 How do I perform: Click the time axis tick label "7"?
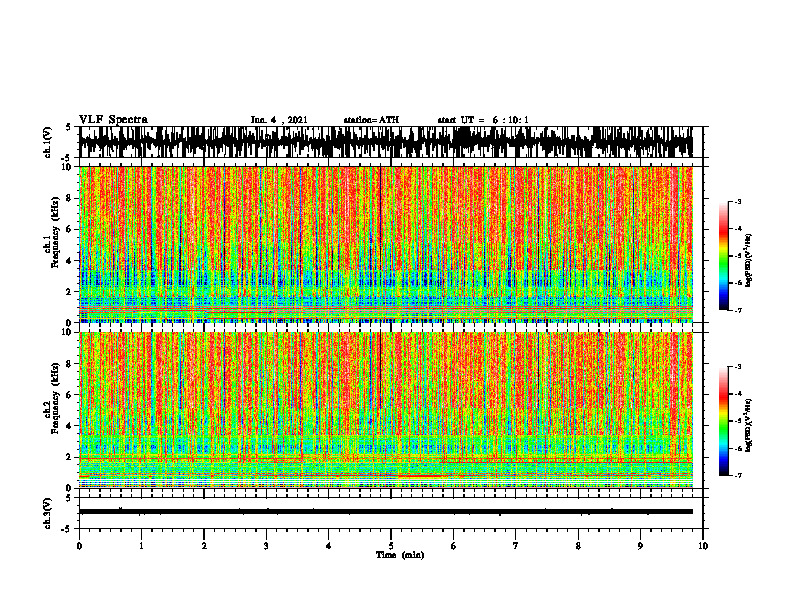point(516,546)
